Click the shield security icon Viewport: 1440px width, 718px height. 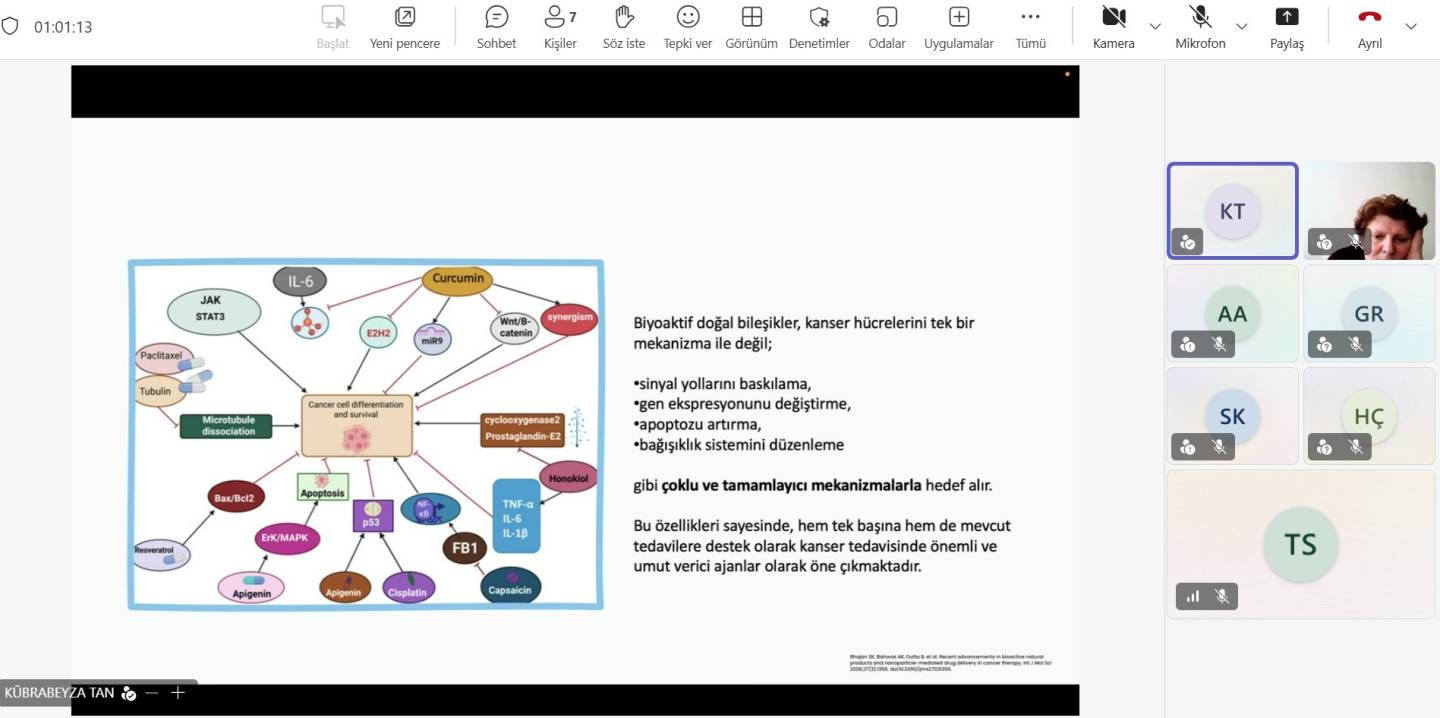[10, 26]
